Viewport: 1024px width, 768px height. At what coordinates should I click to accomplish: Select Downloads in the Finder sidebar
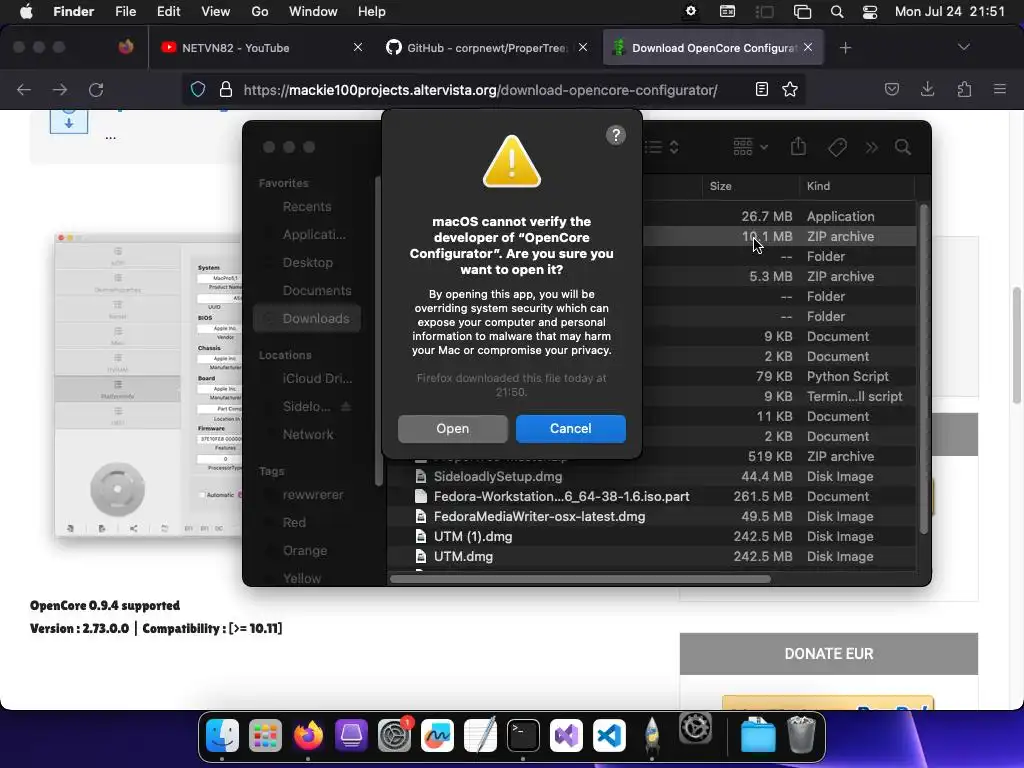pos(306,319)
